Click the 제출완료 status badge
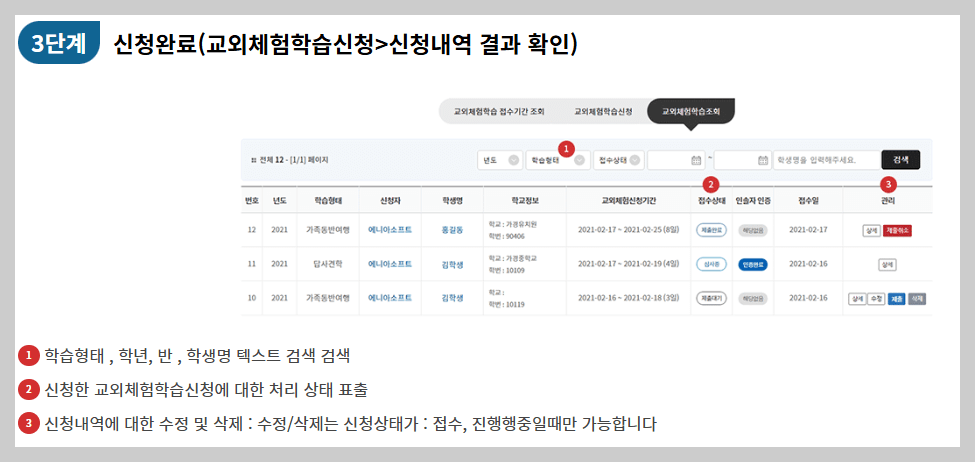 [x=711, y=230]
